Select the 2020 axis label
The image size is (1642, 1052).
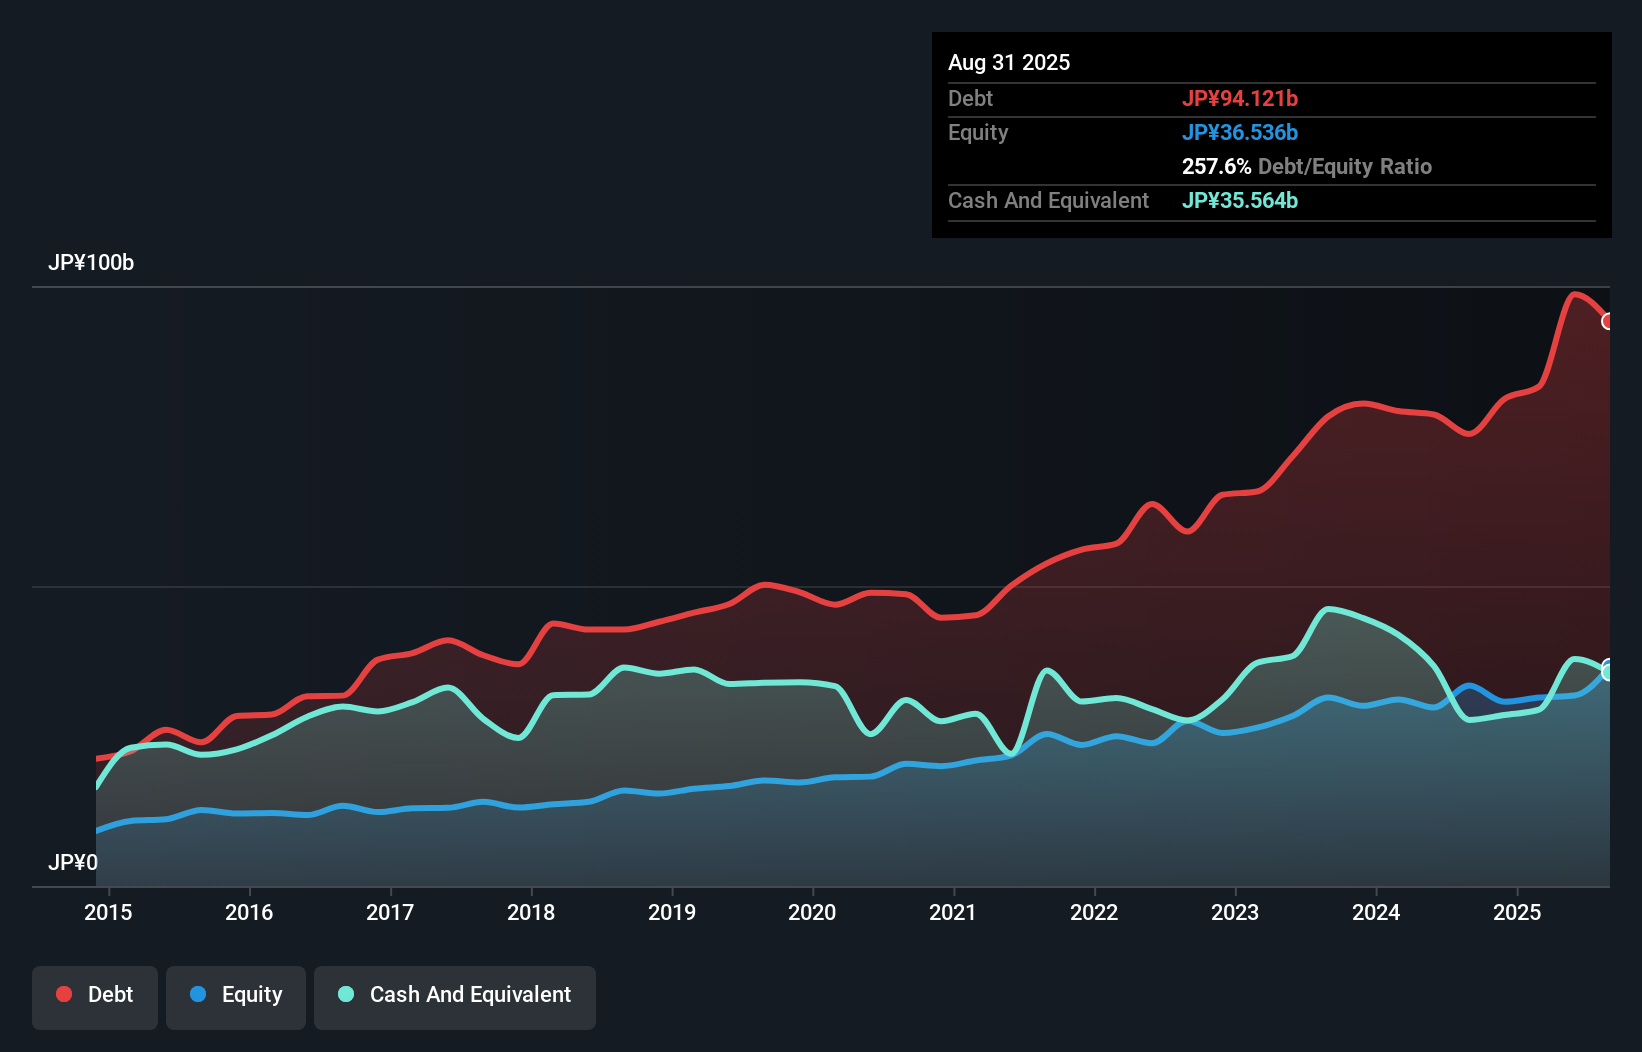pyautogui.click(x=813, y=912)
